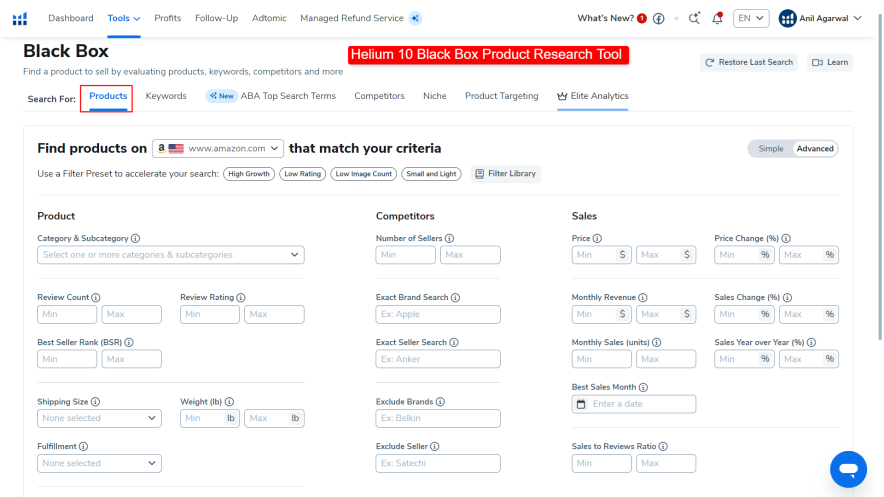This screenshot has width=884, height=497.
Task: Click Restore Last Search button
Action: coord(749,63)
